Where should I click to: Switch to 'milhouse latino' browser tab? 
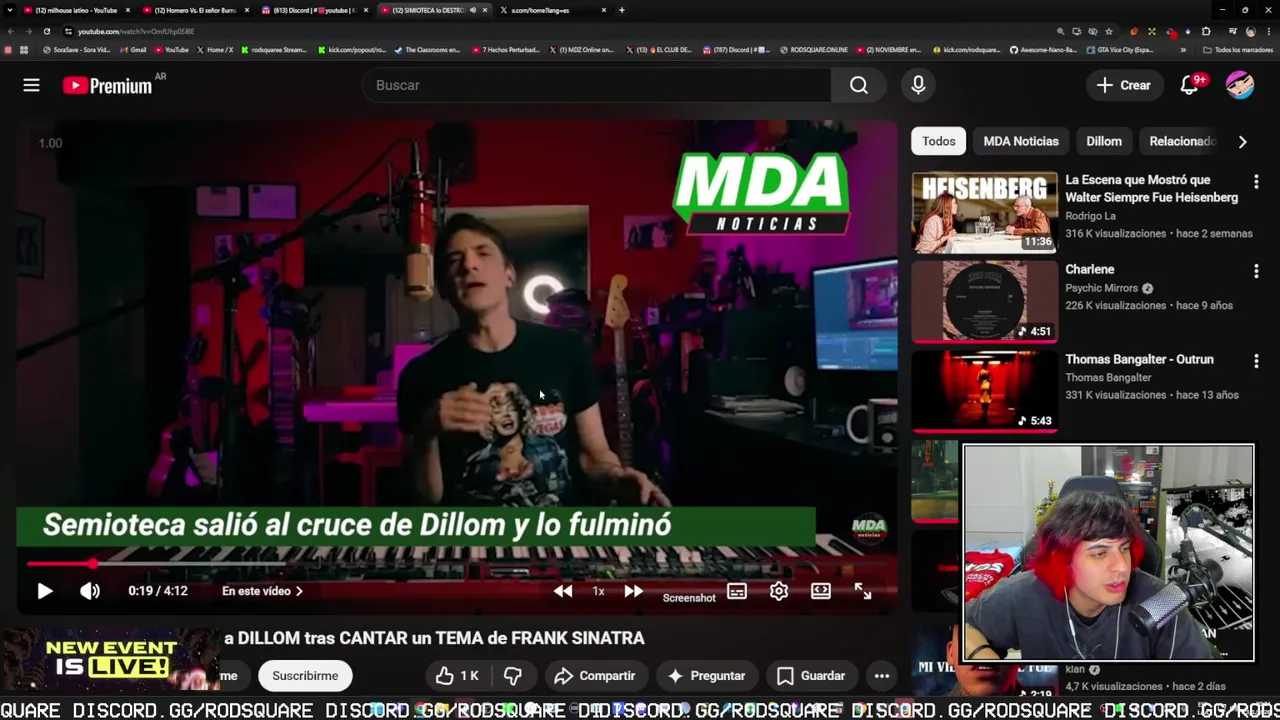pos(76,10)
